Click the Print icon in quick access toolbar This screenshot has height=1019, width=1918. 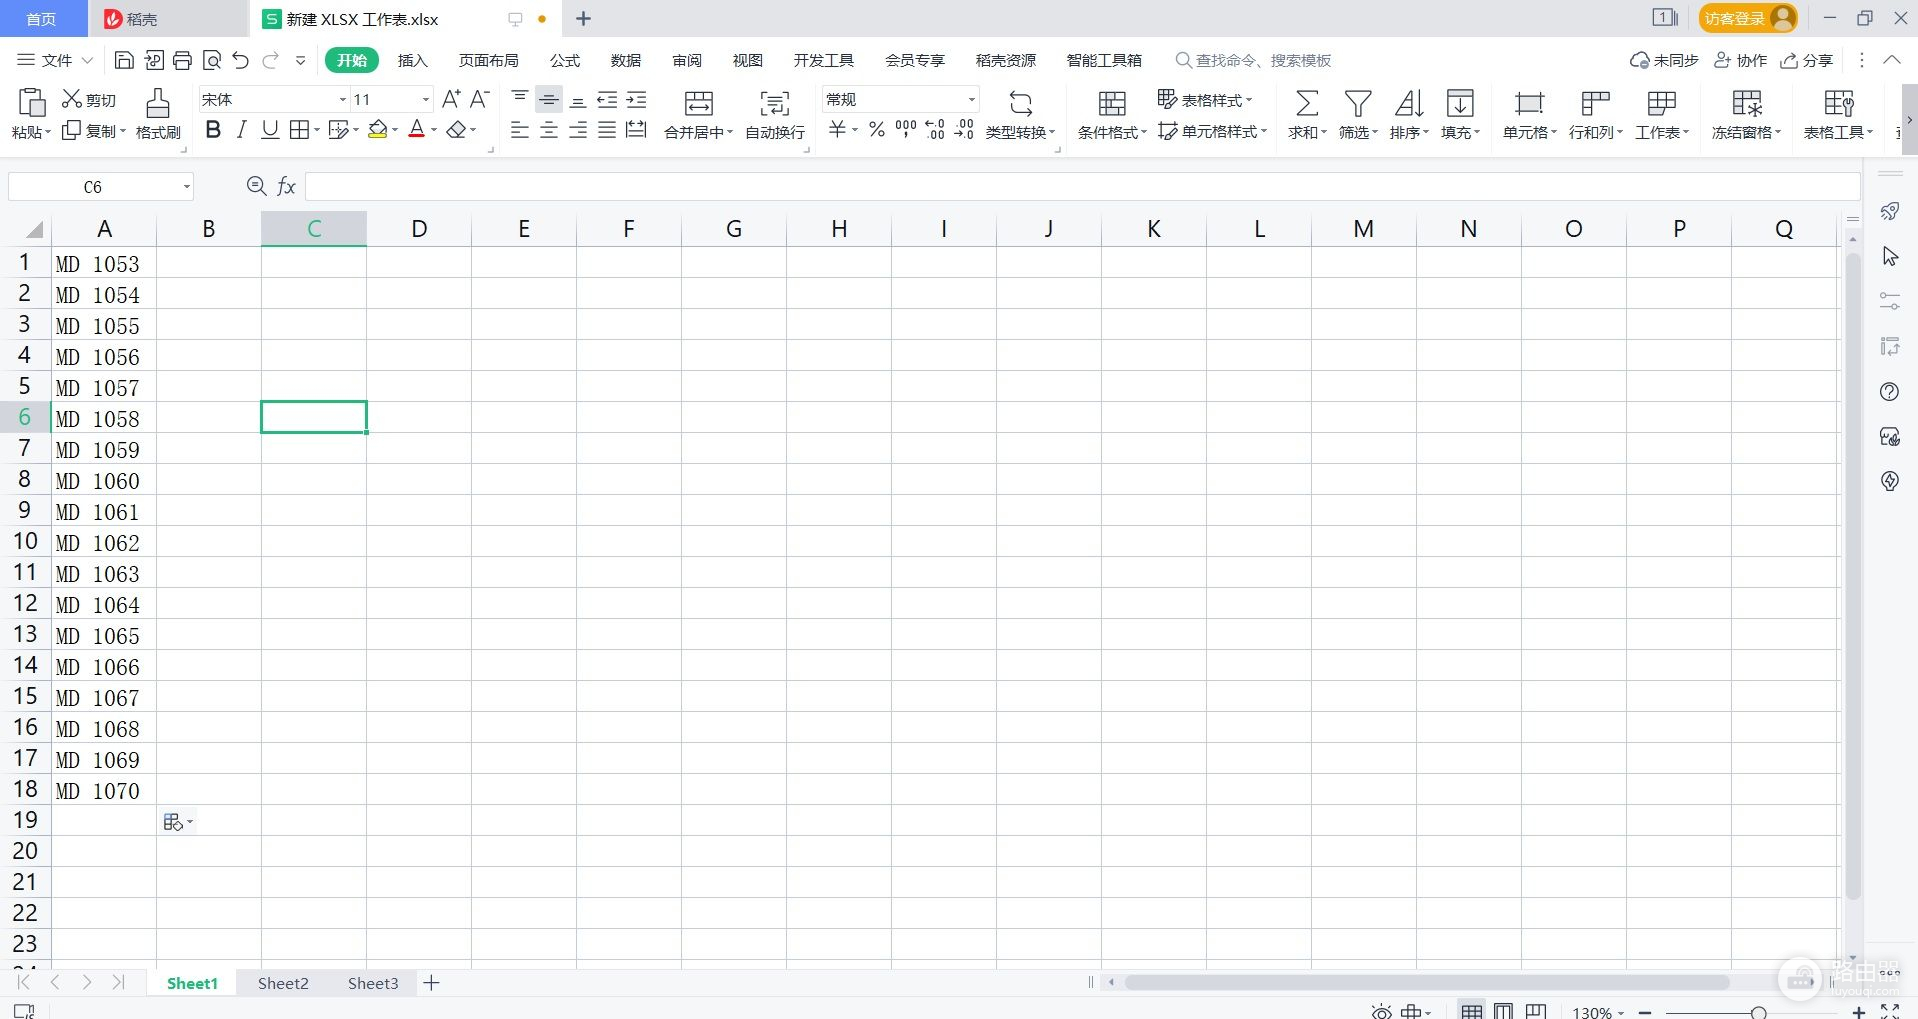pyautogui.click(x=182, y=60)
